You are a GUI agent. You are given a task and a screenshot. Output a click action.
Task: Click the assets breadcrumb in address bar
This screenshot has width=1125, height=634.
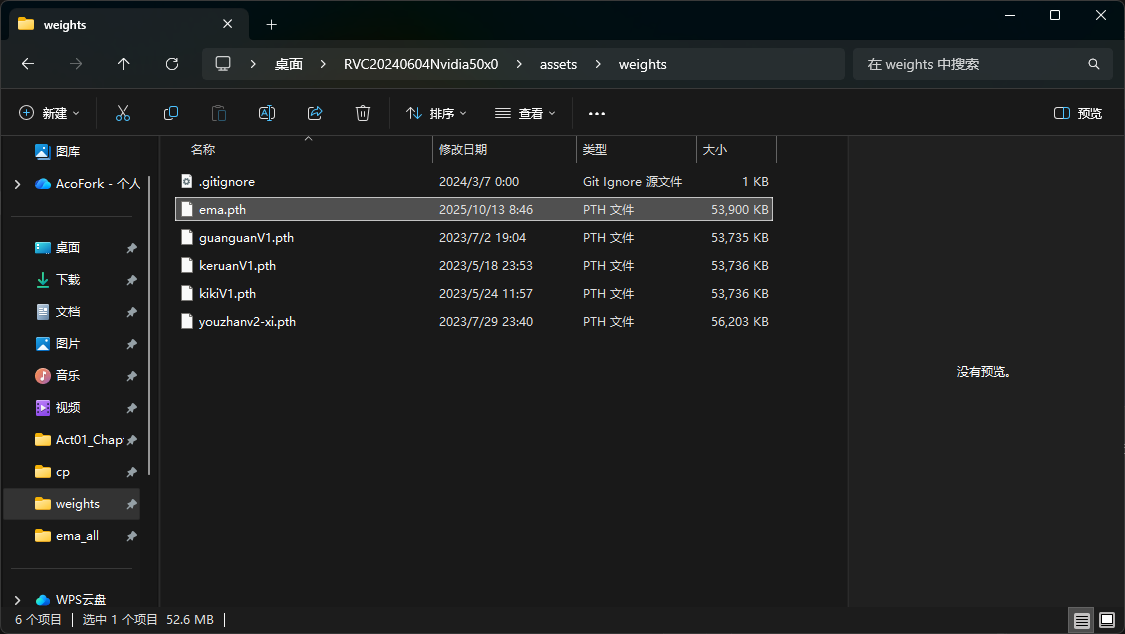[558, 64]
